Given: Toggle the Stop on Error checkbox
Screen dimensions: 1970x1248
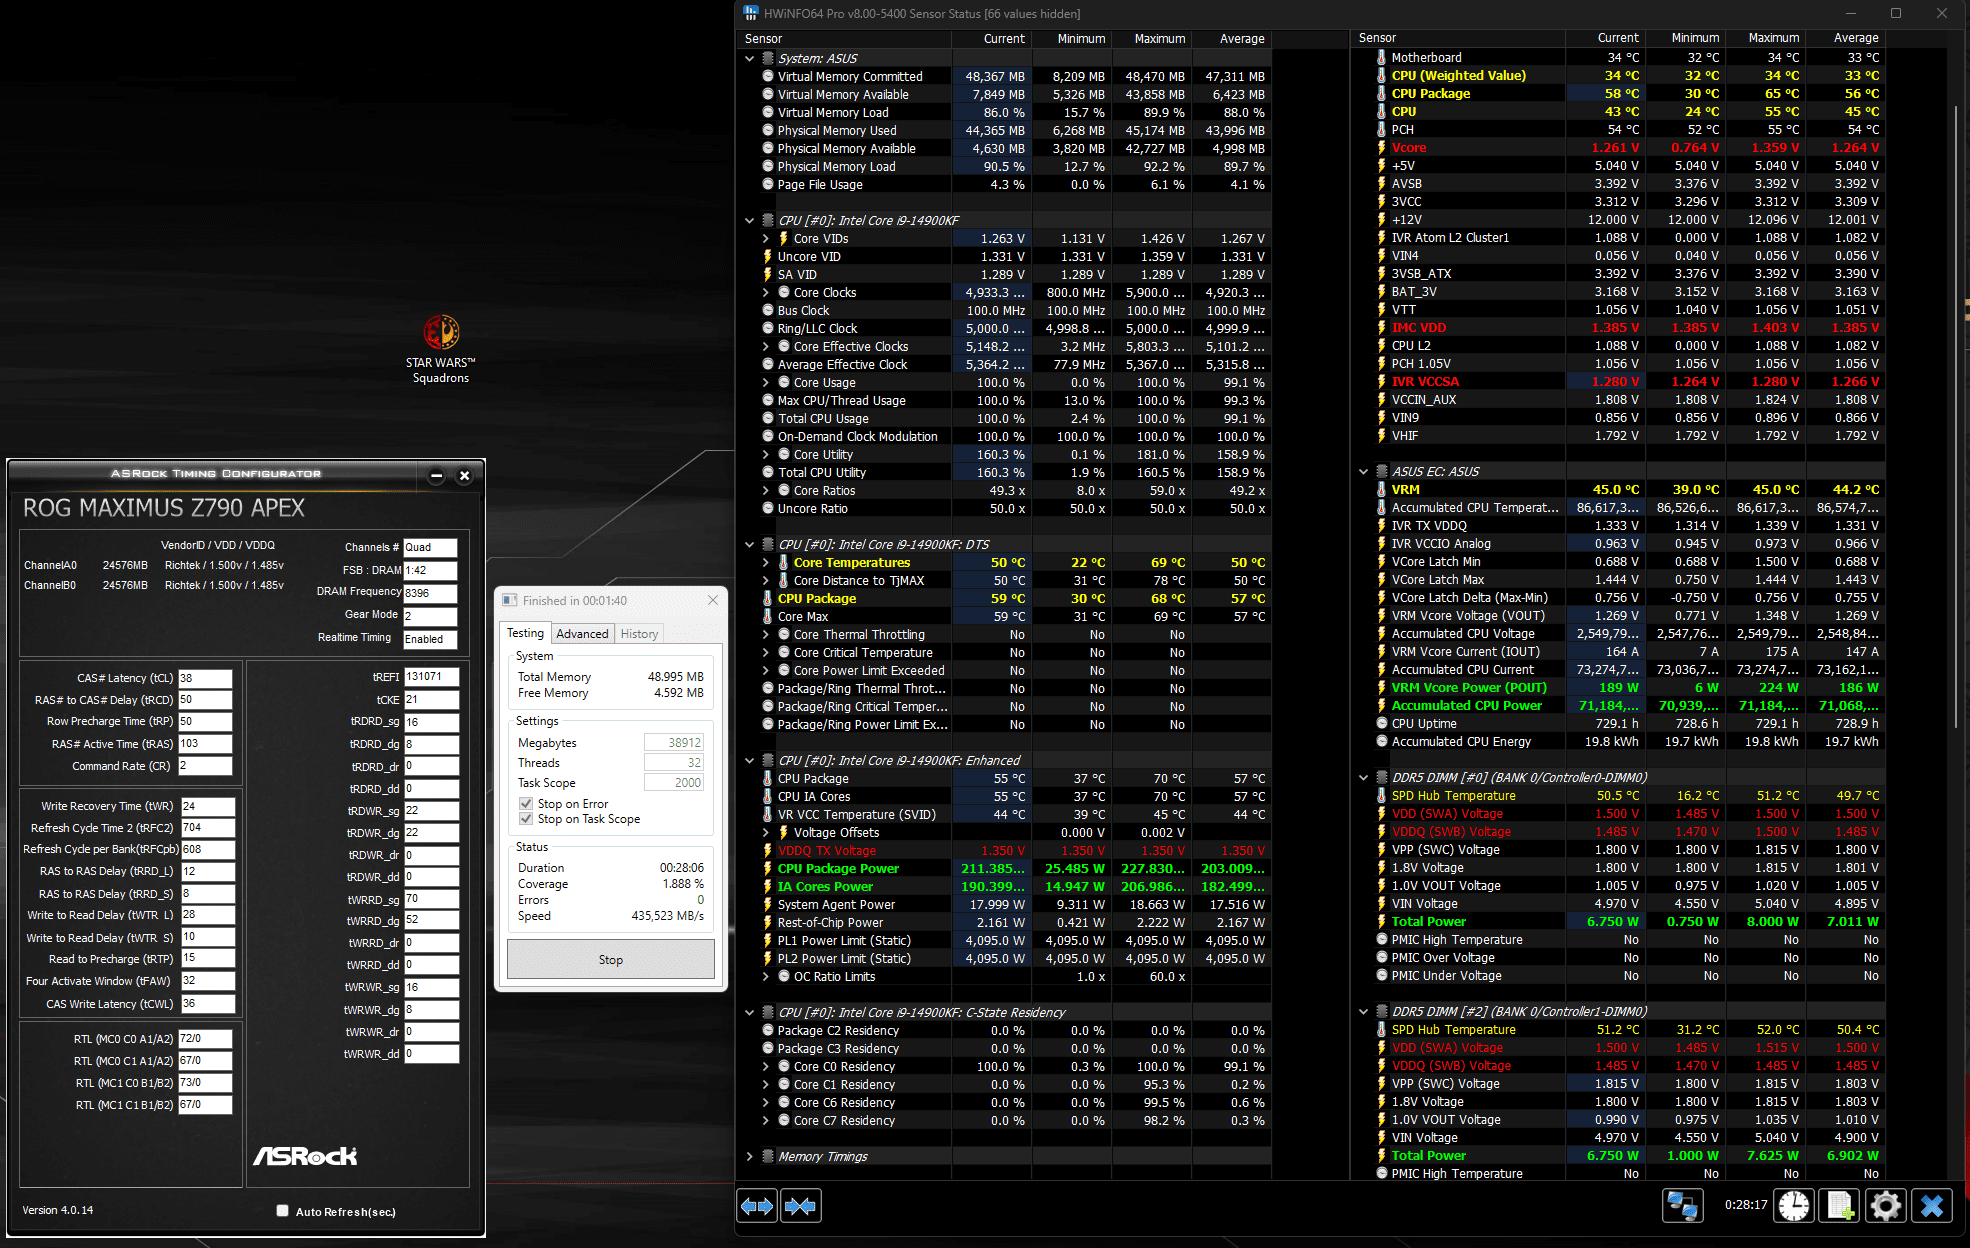Looking at the screenshot, I should pyautogui.click(x=526, y=804).
